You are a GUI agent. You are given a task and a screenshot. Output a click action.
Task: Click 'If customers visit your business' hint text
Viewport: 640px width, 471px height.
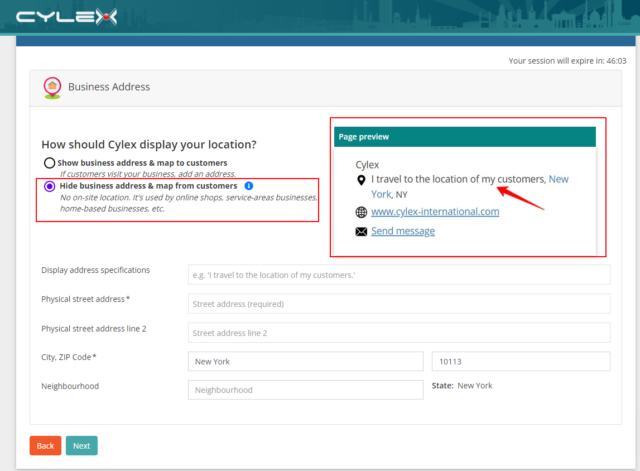[148, 174]
